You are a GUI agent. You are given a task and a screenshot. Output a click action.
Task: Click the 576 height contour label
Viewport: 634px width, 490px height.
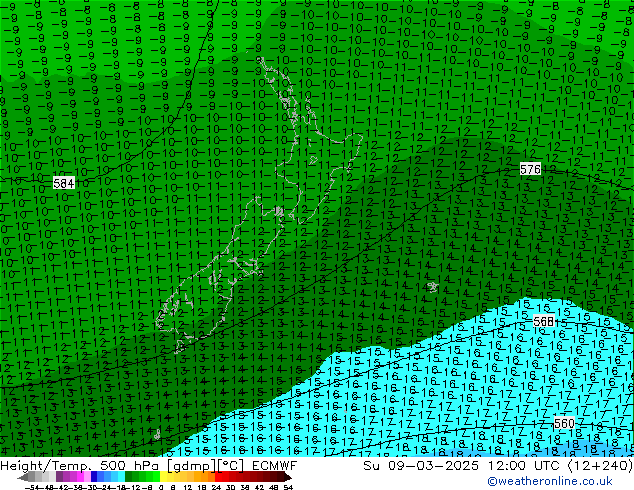[x=530, y=169]
